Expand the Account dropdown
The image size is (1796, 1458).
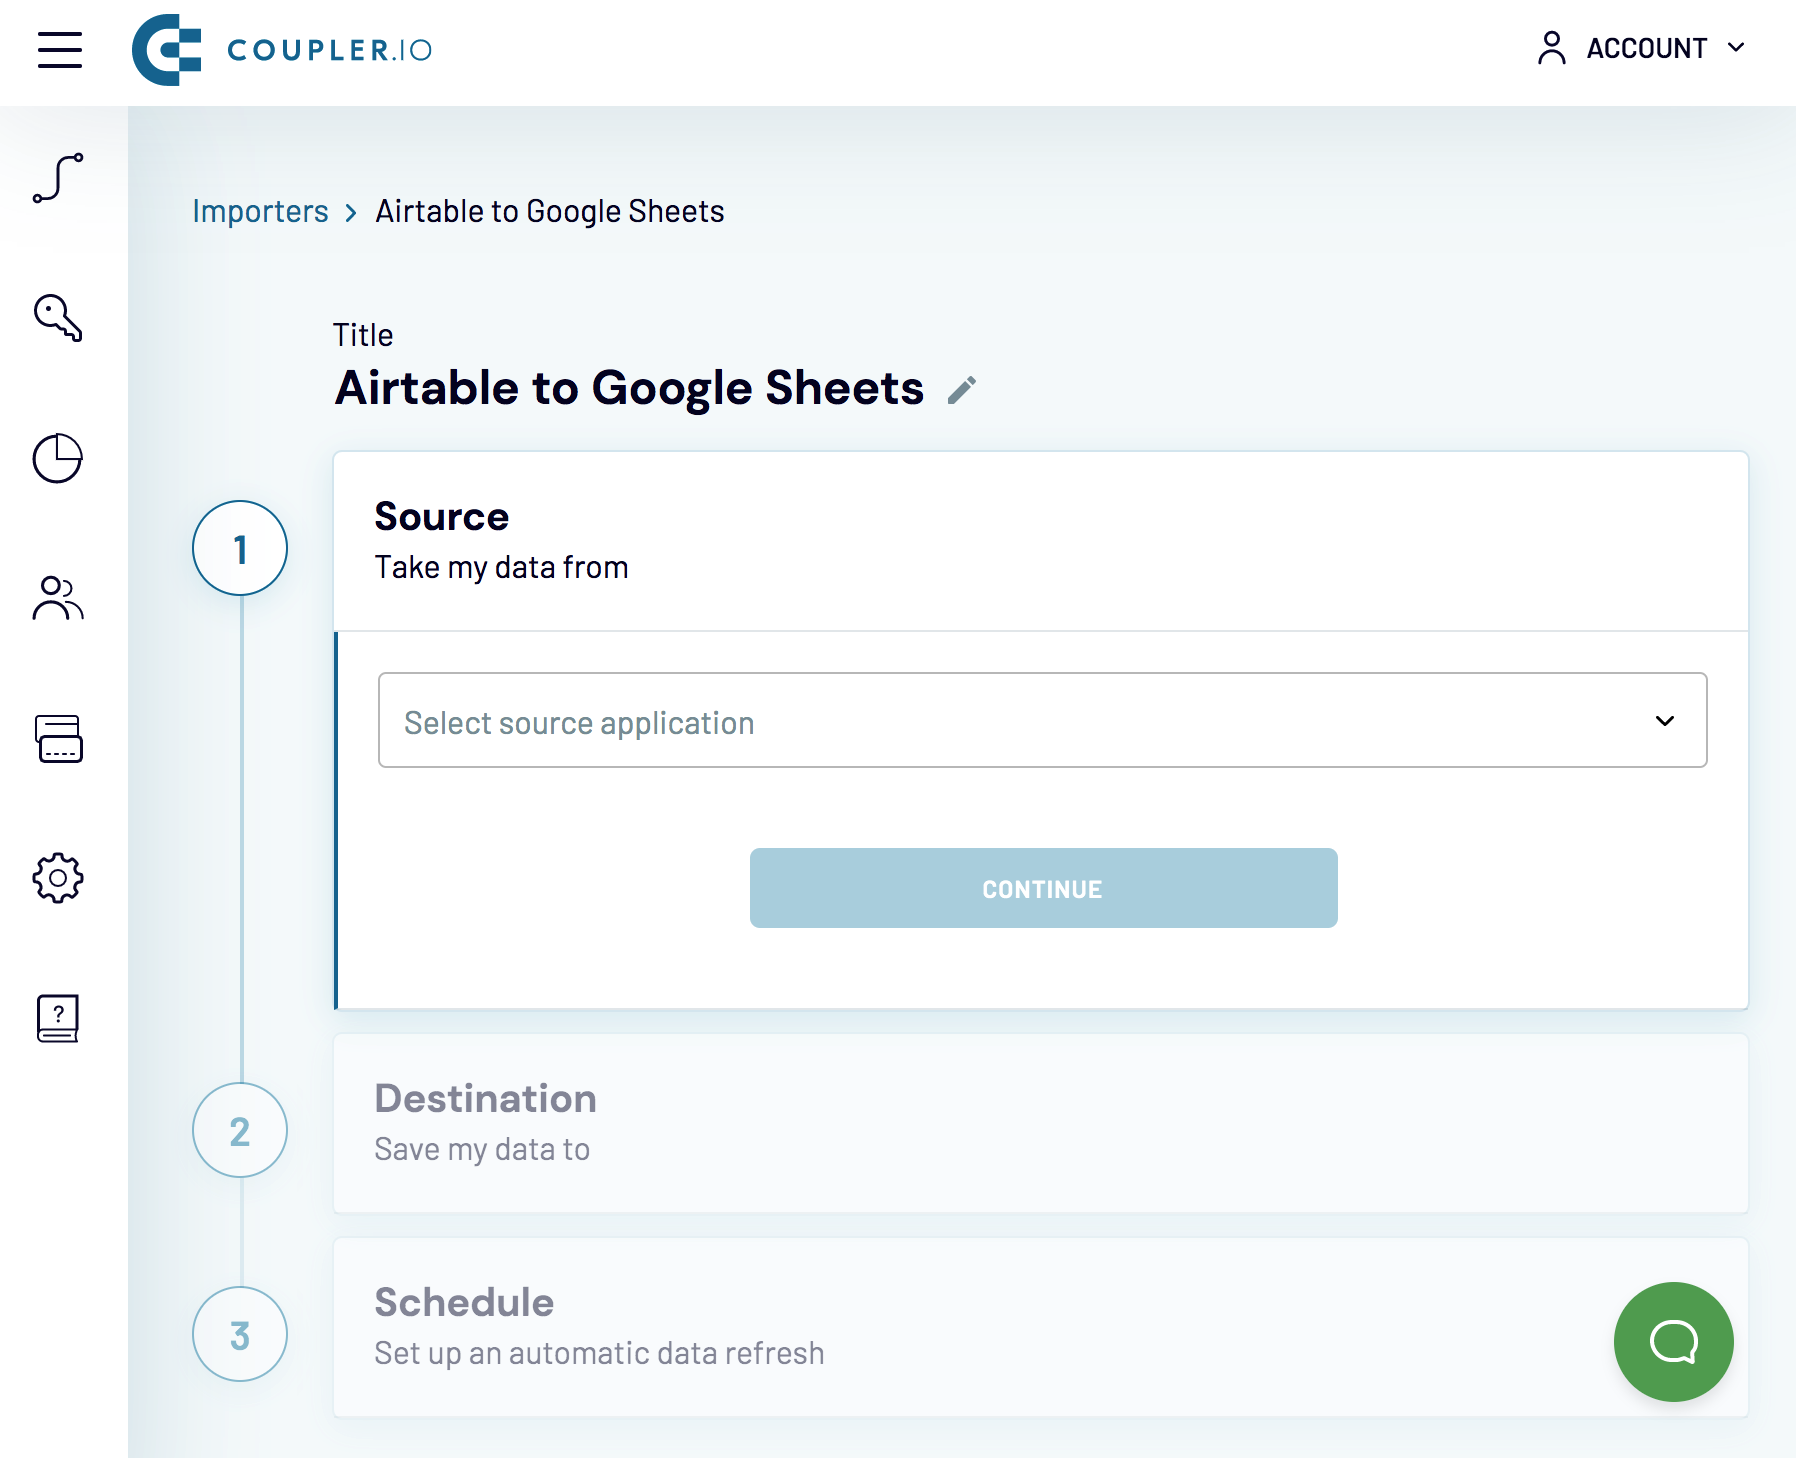pyautogui.click(x=1641, y=48)
